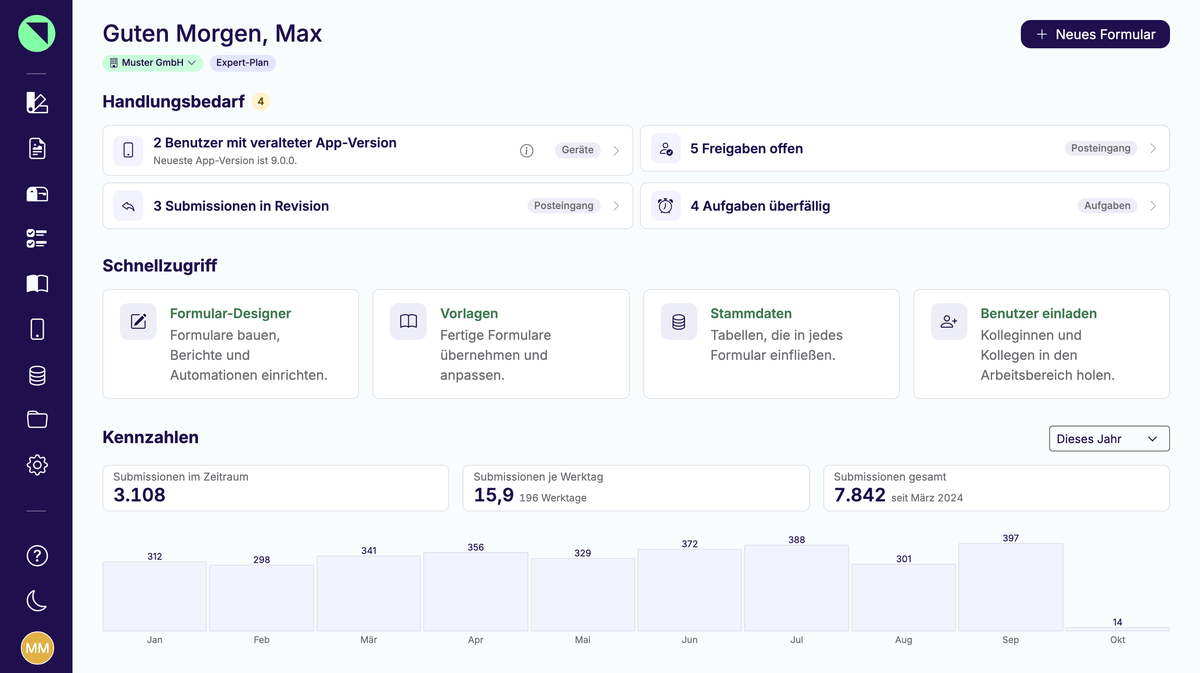1200x673 pixels.
Task: Click the Sep bar labeled 397
Action: pos(1010,587)
